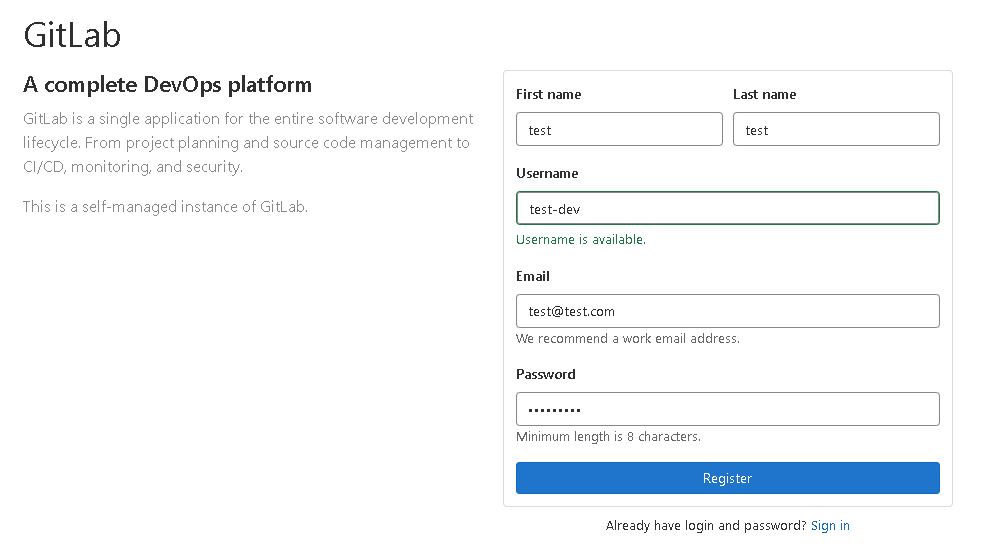Viewport: 990px width, 549px height.
Task: Click the minimum password length hint
Action: (x=608, y=437)
